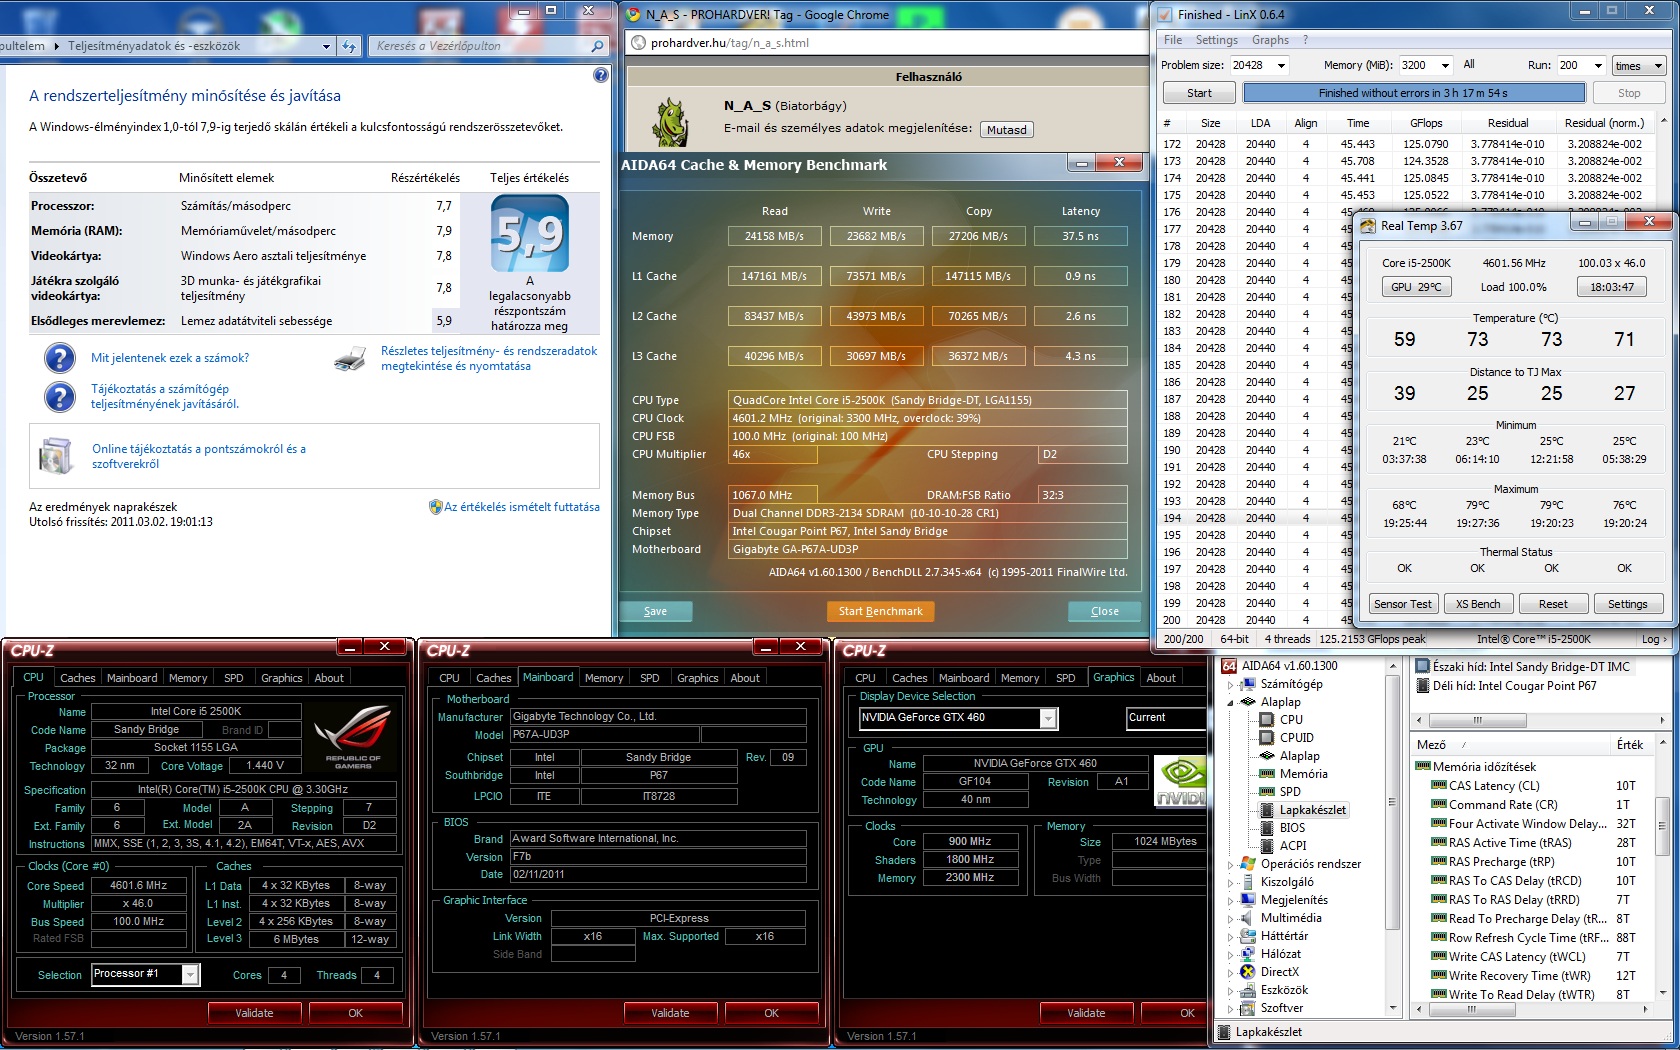Screen dimensions: 1680x1050
Task: Click the Háttértár storage icon in AIDA64
Action: (1247, 936)
